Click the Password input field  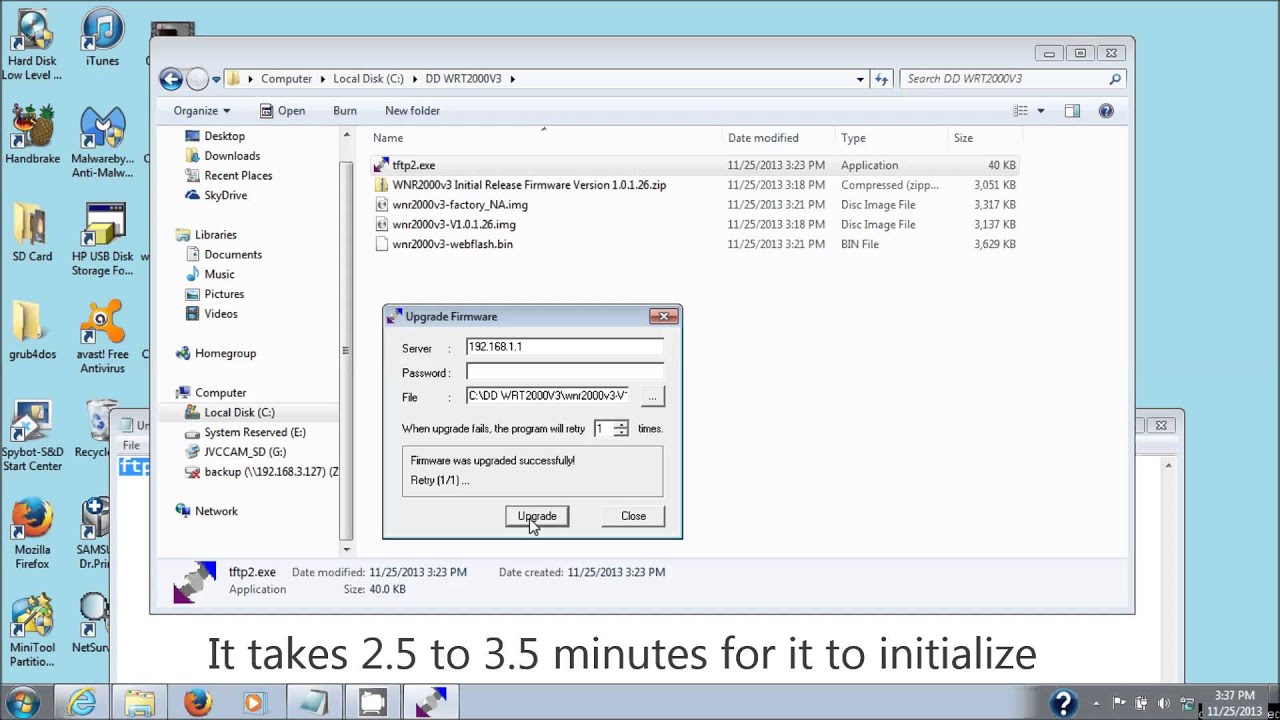(x=564, y=372)
